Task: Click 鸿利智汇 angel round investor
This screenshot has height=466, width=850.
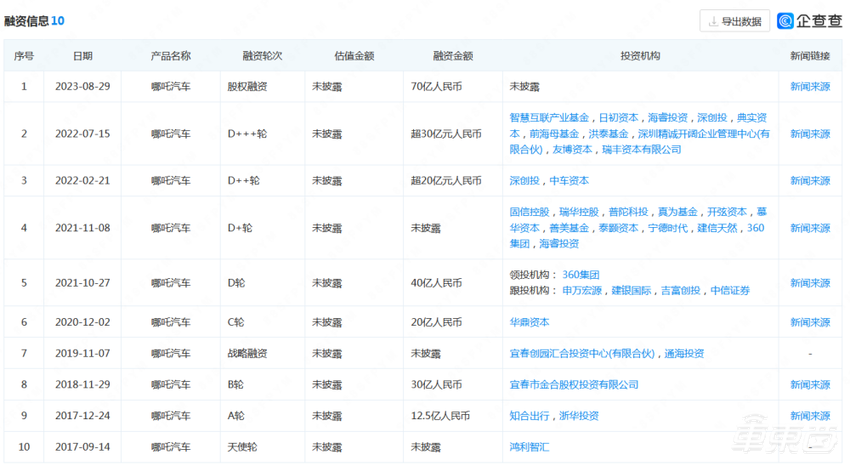Action: (530, 447)
